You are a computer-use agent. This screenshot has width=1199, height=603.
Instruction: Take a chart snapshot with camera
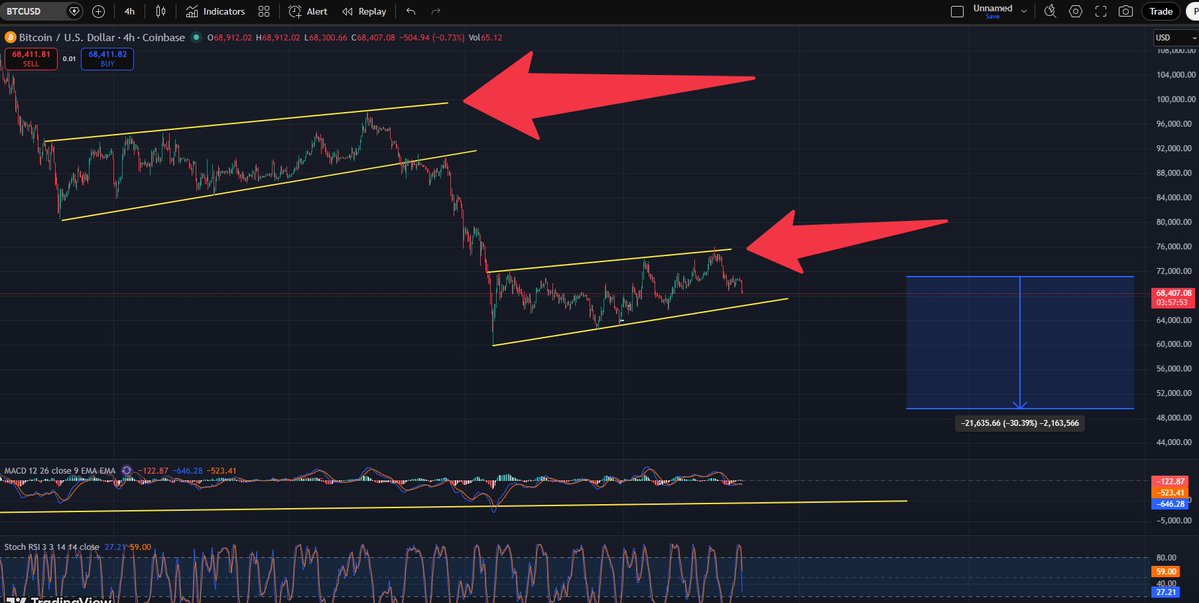pyautogui.click(x=1126, y=11)
